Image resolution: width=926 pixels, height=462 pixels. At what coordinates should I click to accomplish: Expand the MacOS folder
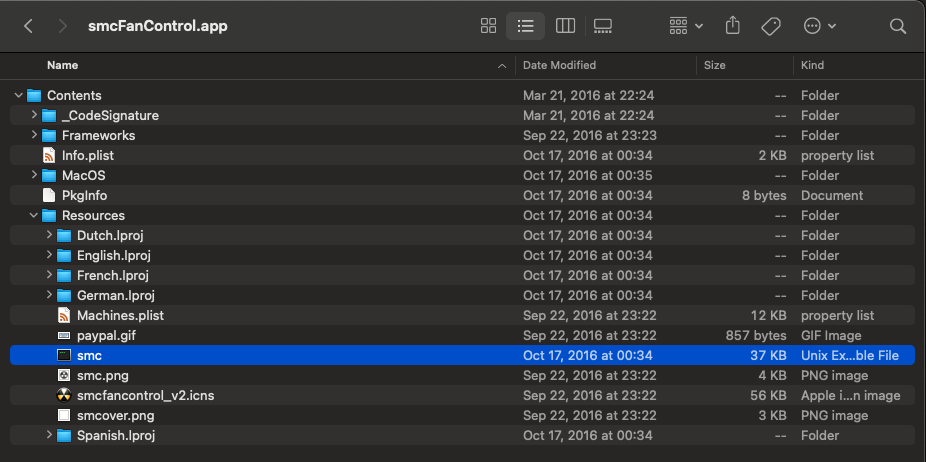[x=34, y=175]
